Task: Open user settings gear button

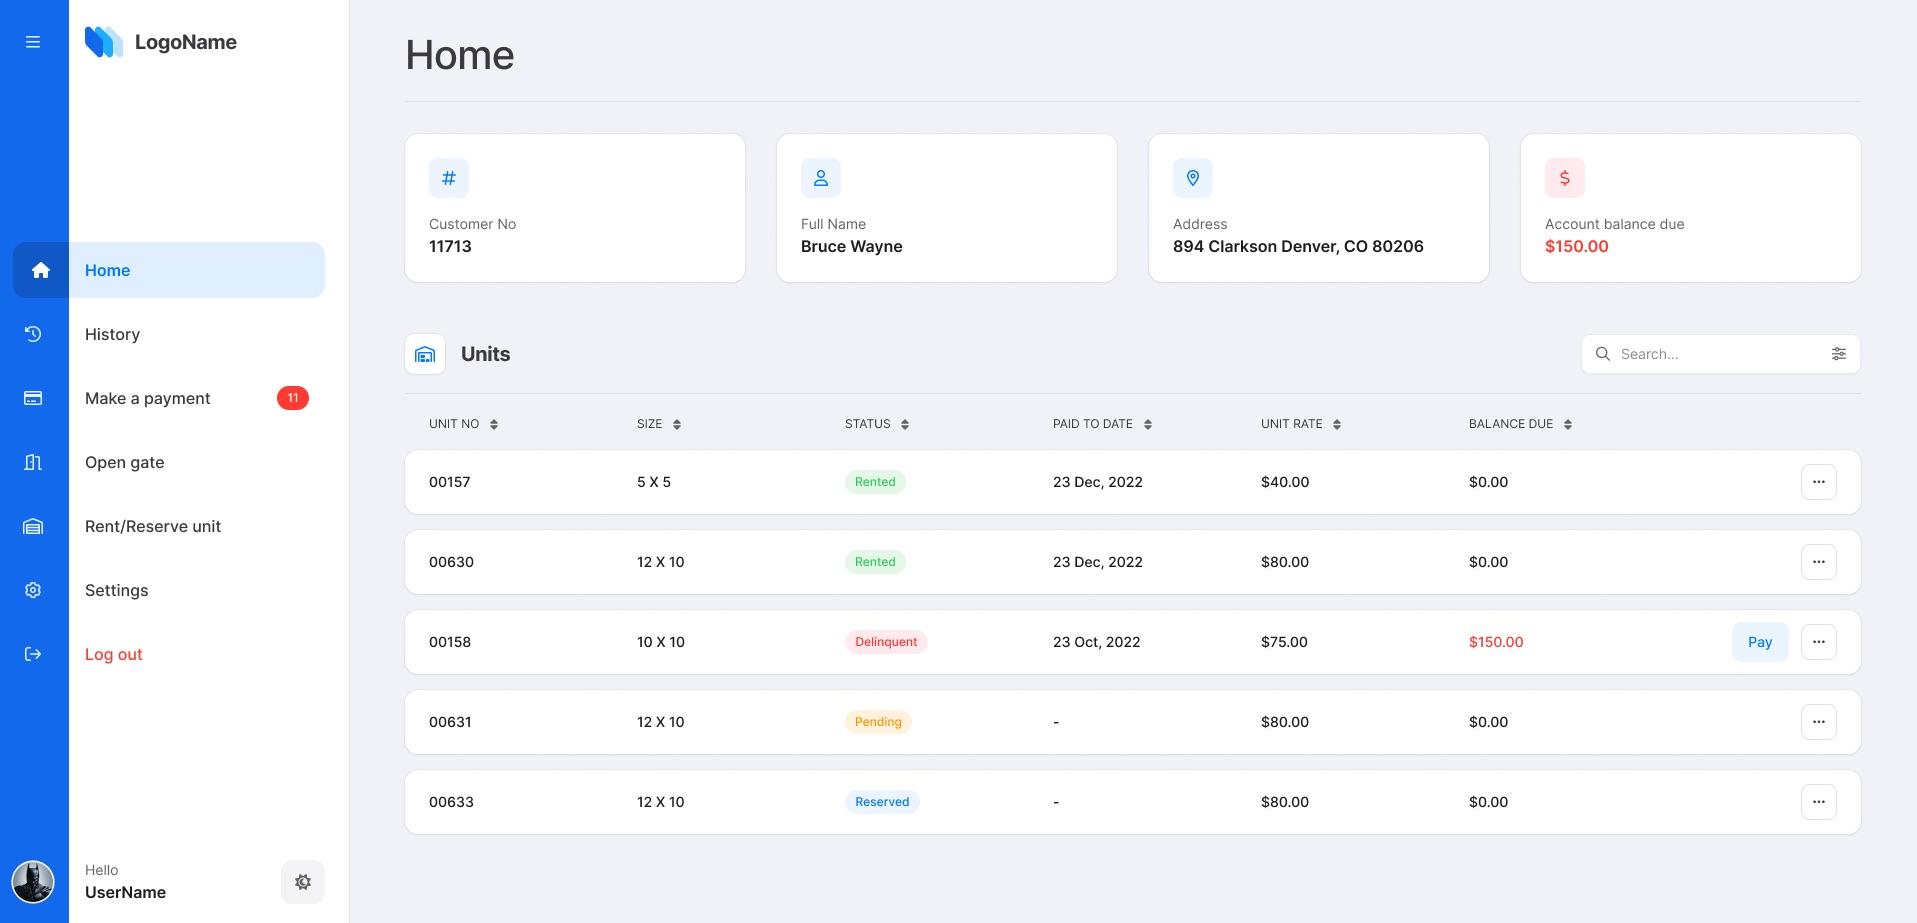Action: pos(303,882)
